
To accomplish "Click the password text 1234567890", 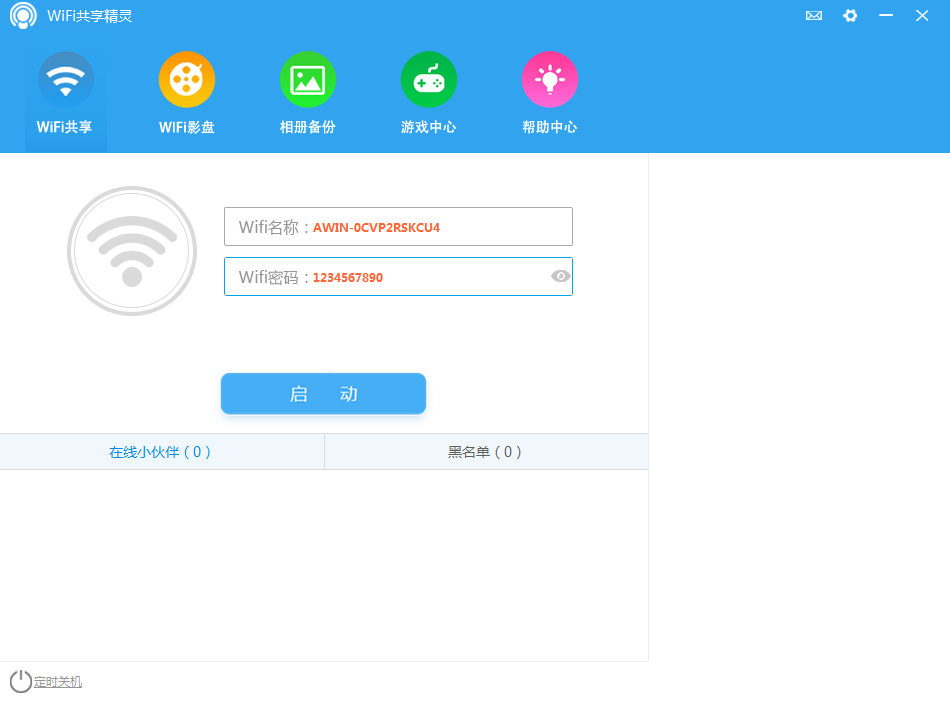I will click(x=347, y=278).
